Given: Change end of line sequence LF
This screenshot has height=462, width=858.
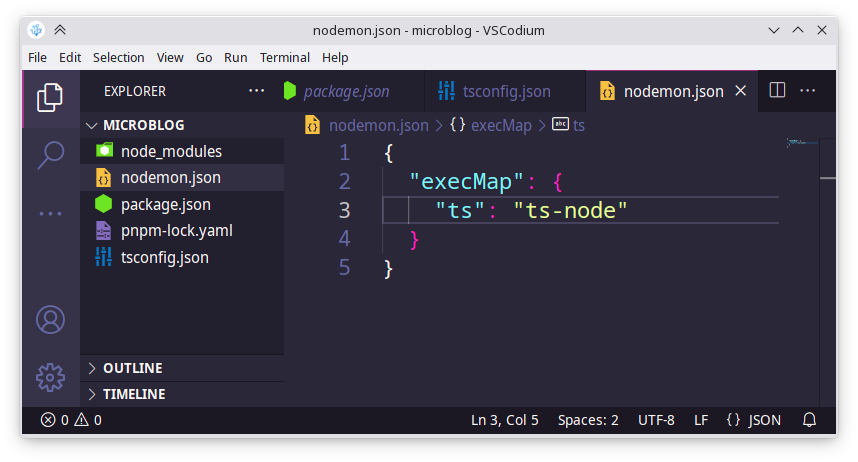Looking at the screenshot, I should [x=701, y=420].
